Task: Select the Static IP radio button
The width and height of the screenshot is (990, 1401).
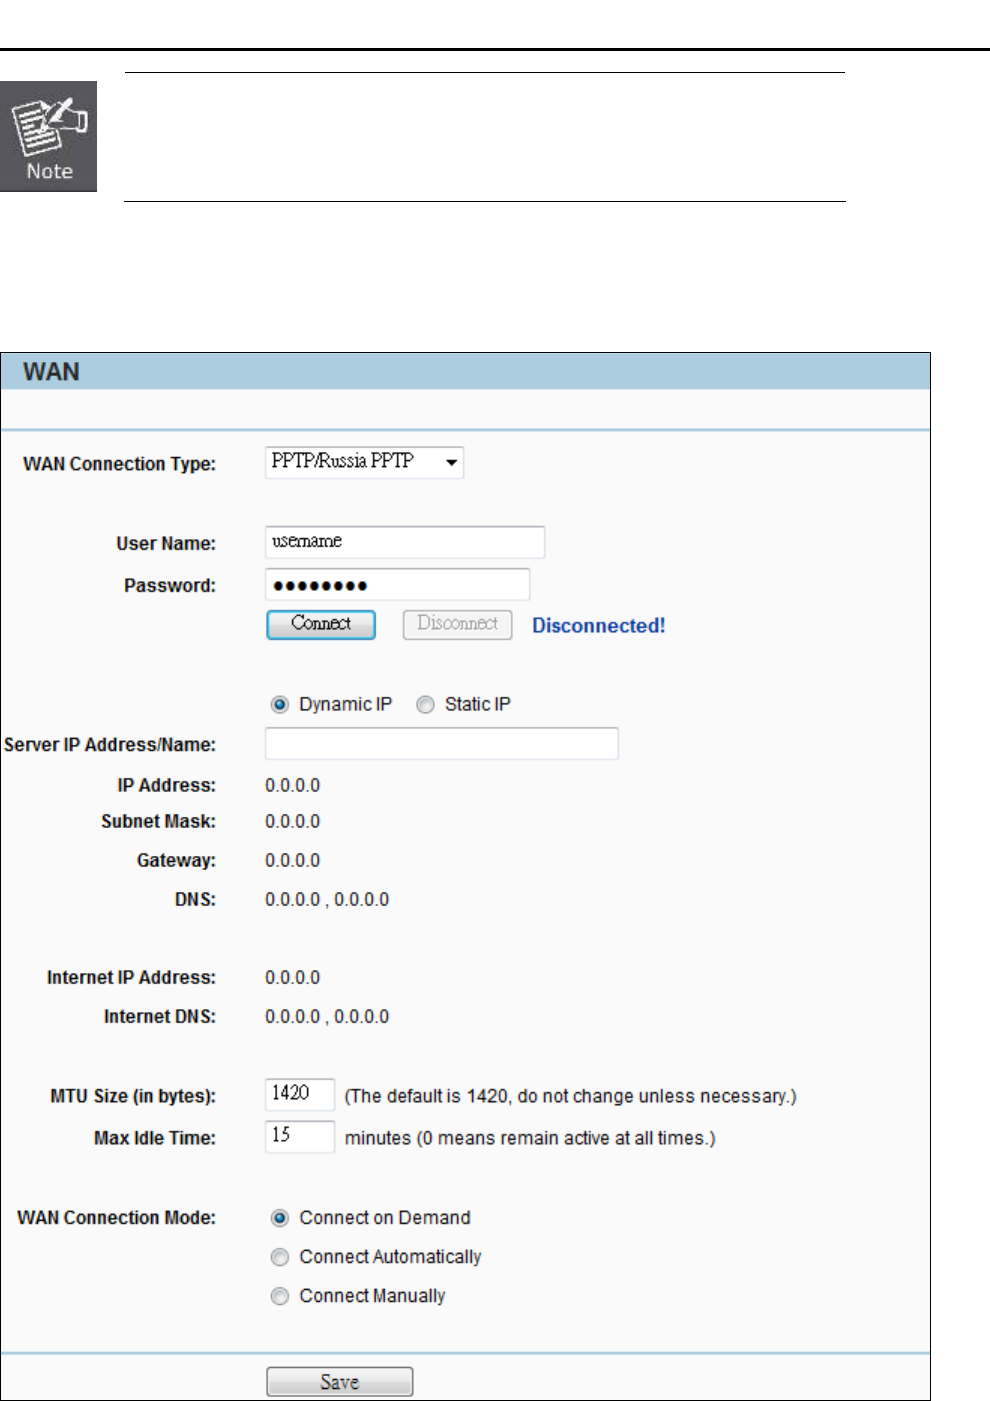Action: coord(426,705)
